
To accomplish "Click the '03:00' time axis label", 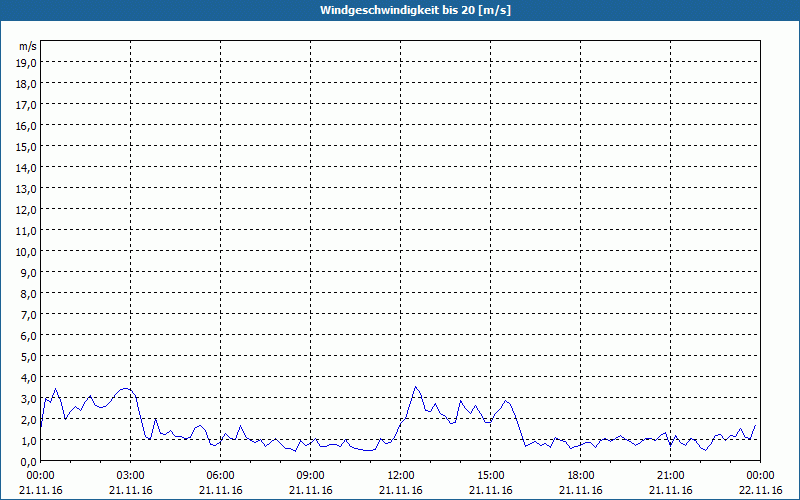I will [x=131, y=476].
